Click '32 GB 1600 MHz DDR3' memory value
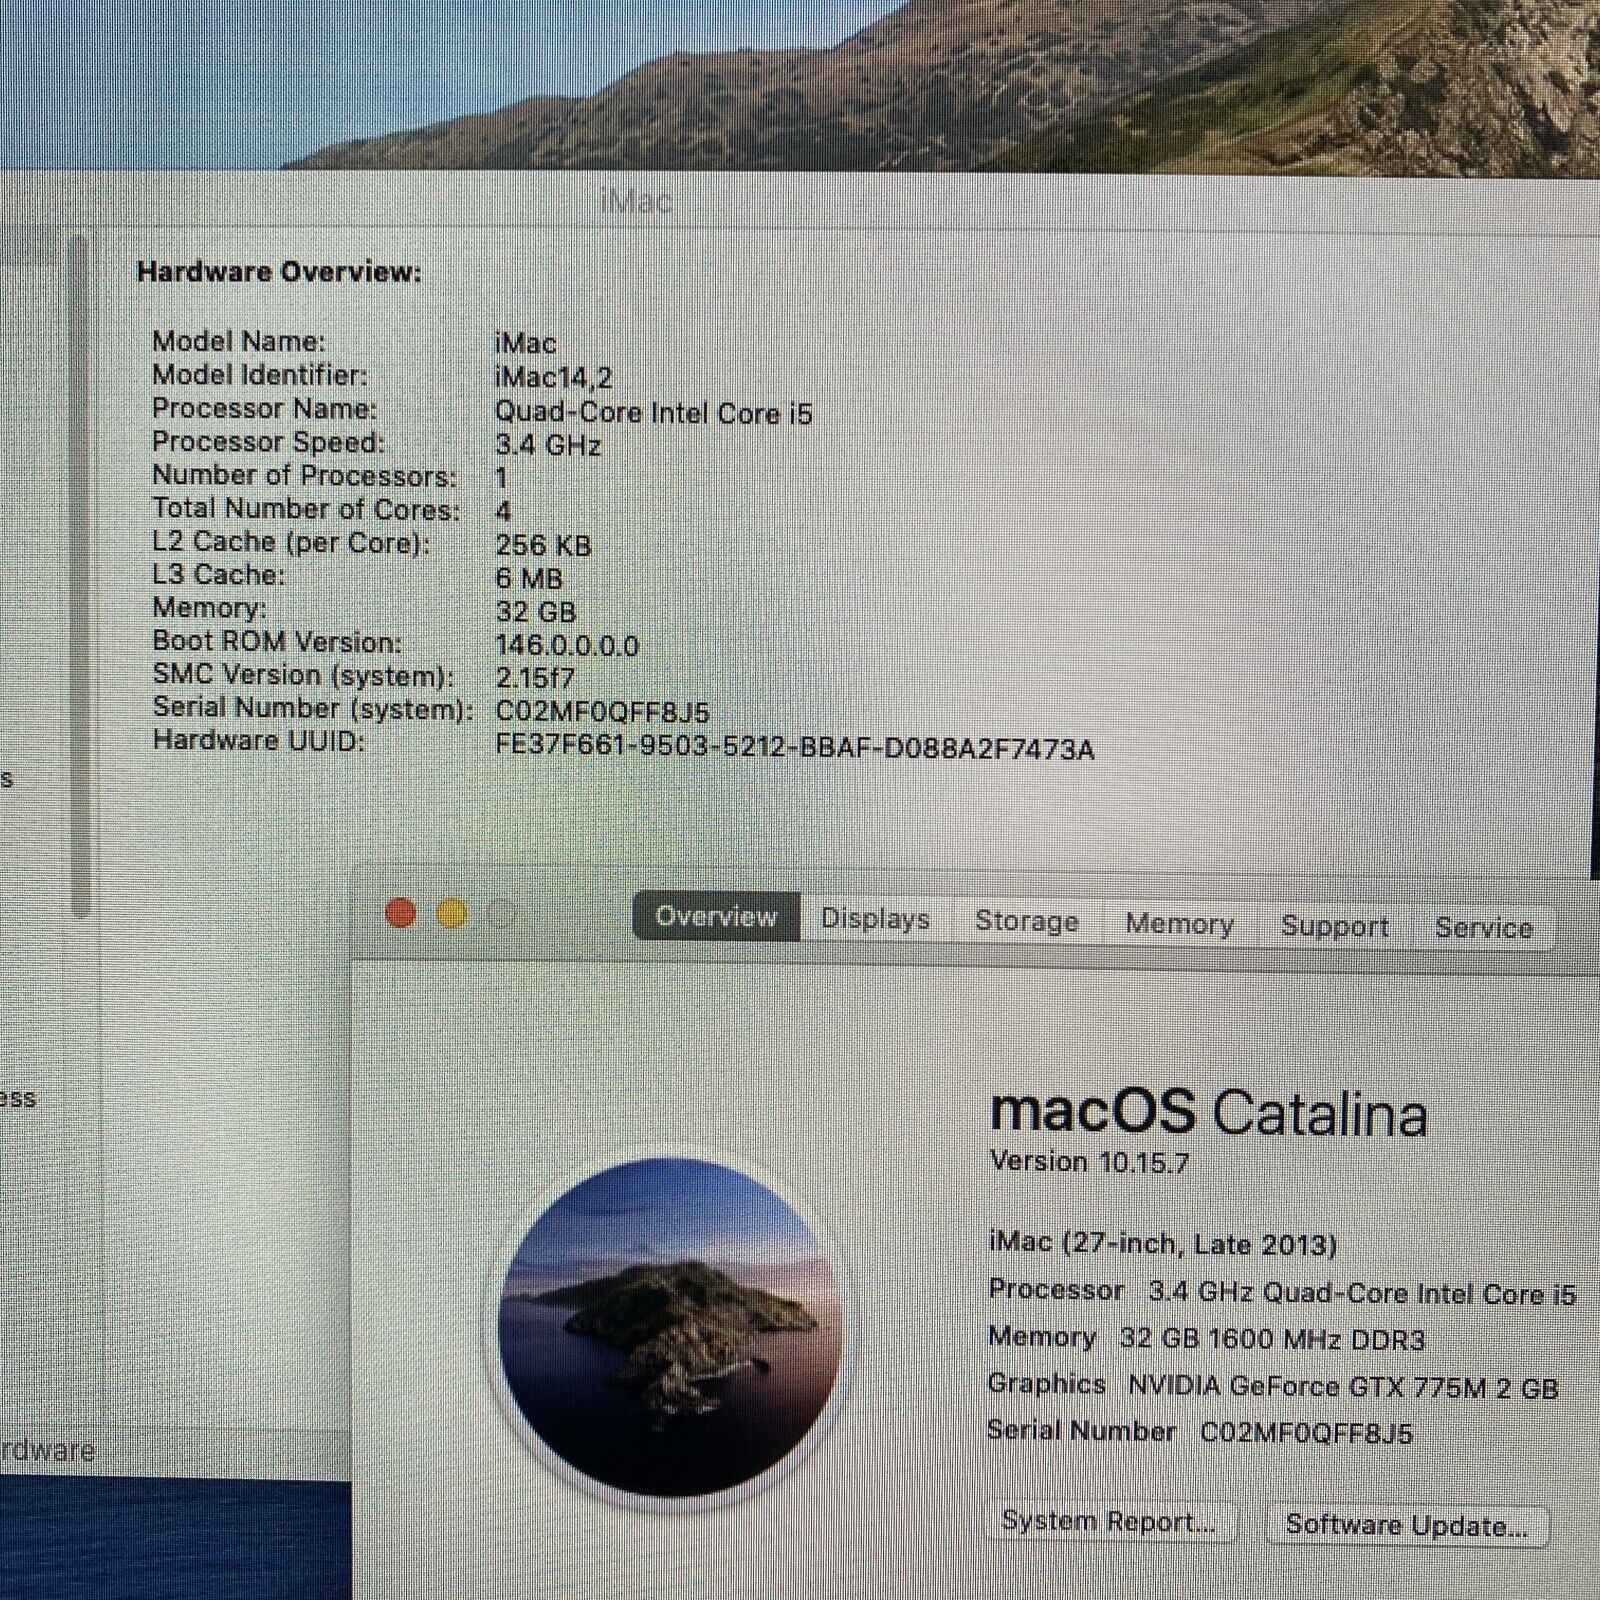Screen dimensions: 1600x1600 click(1272, 1339)
